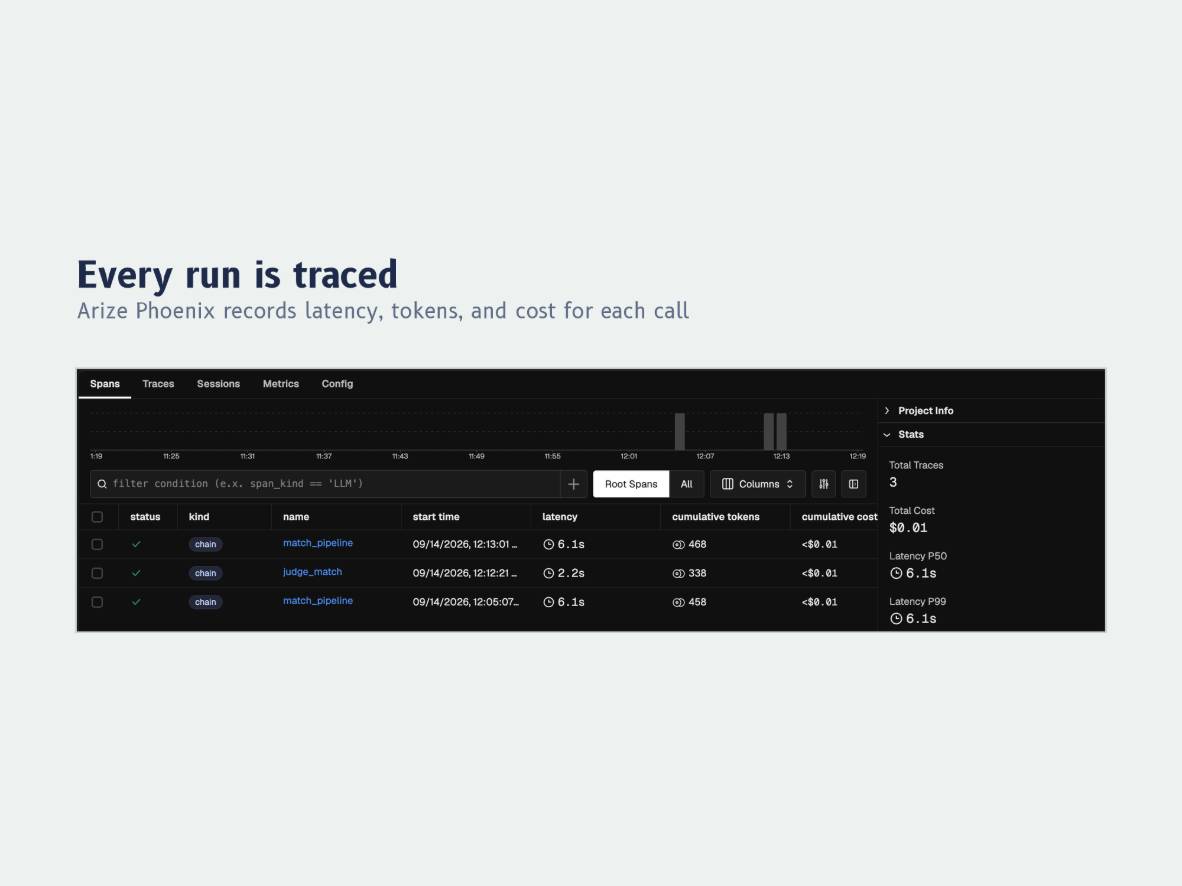The width and height of the screenshot is (1182, 886).
Task: Click the 12:13 label on the timeline axis
Action: tap(782, 456)
